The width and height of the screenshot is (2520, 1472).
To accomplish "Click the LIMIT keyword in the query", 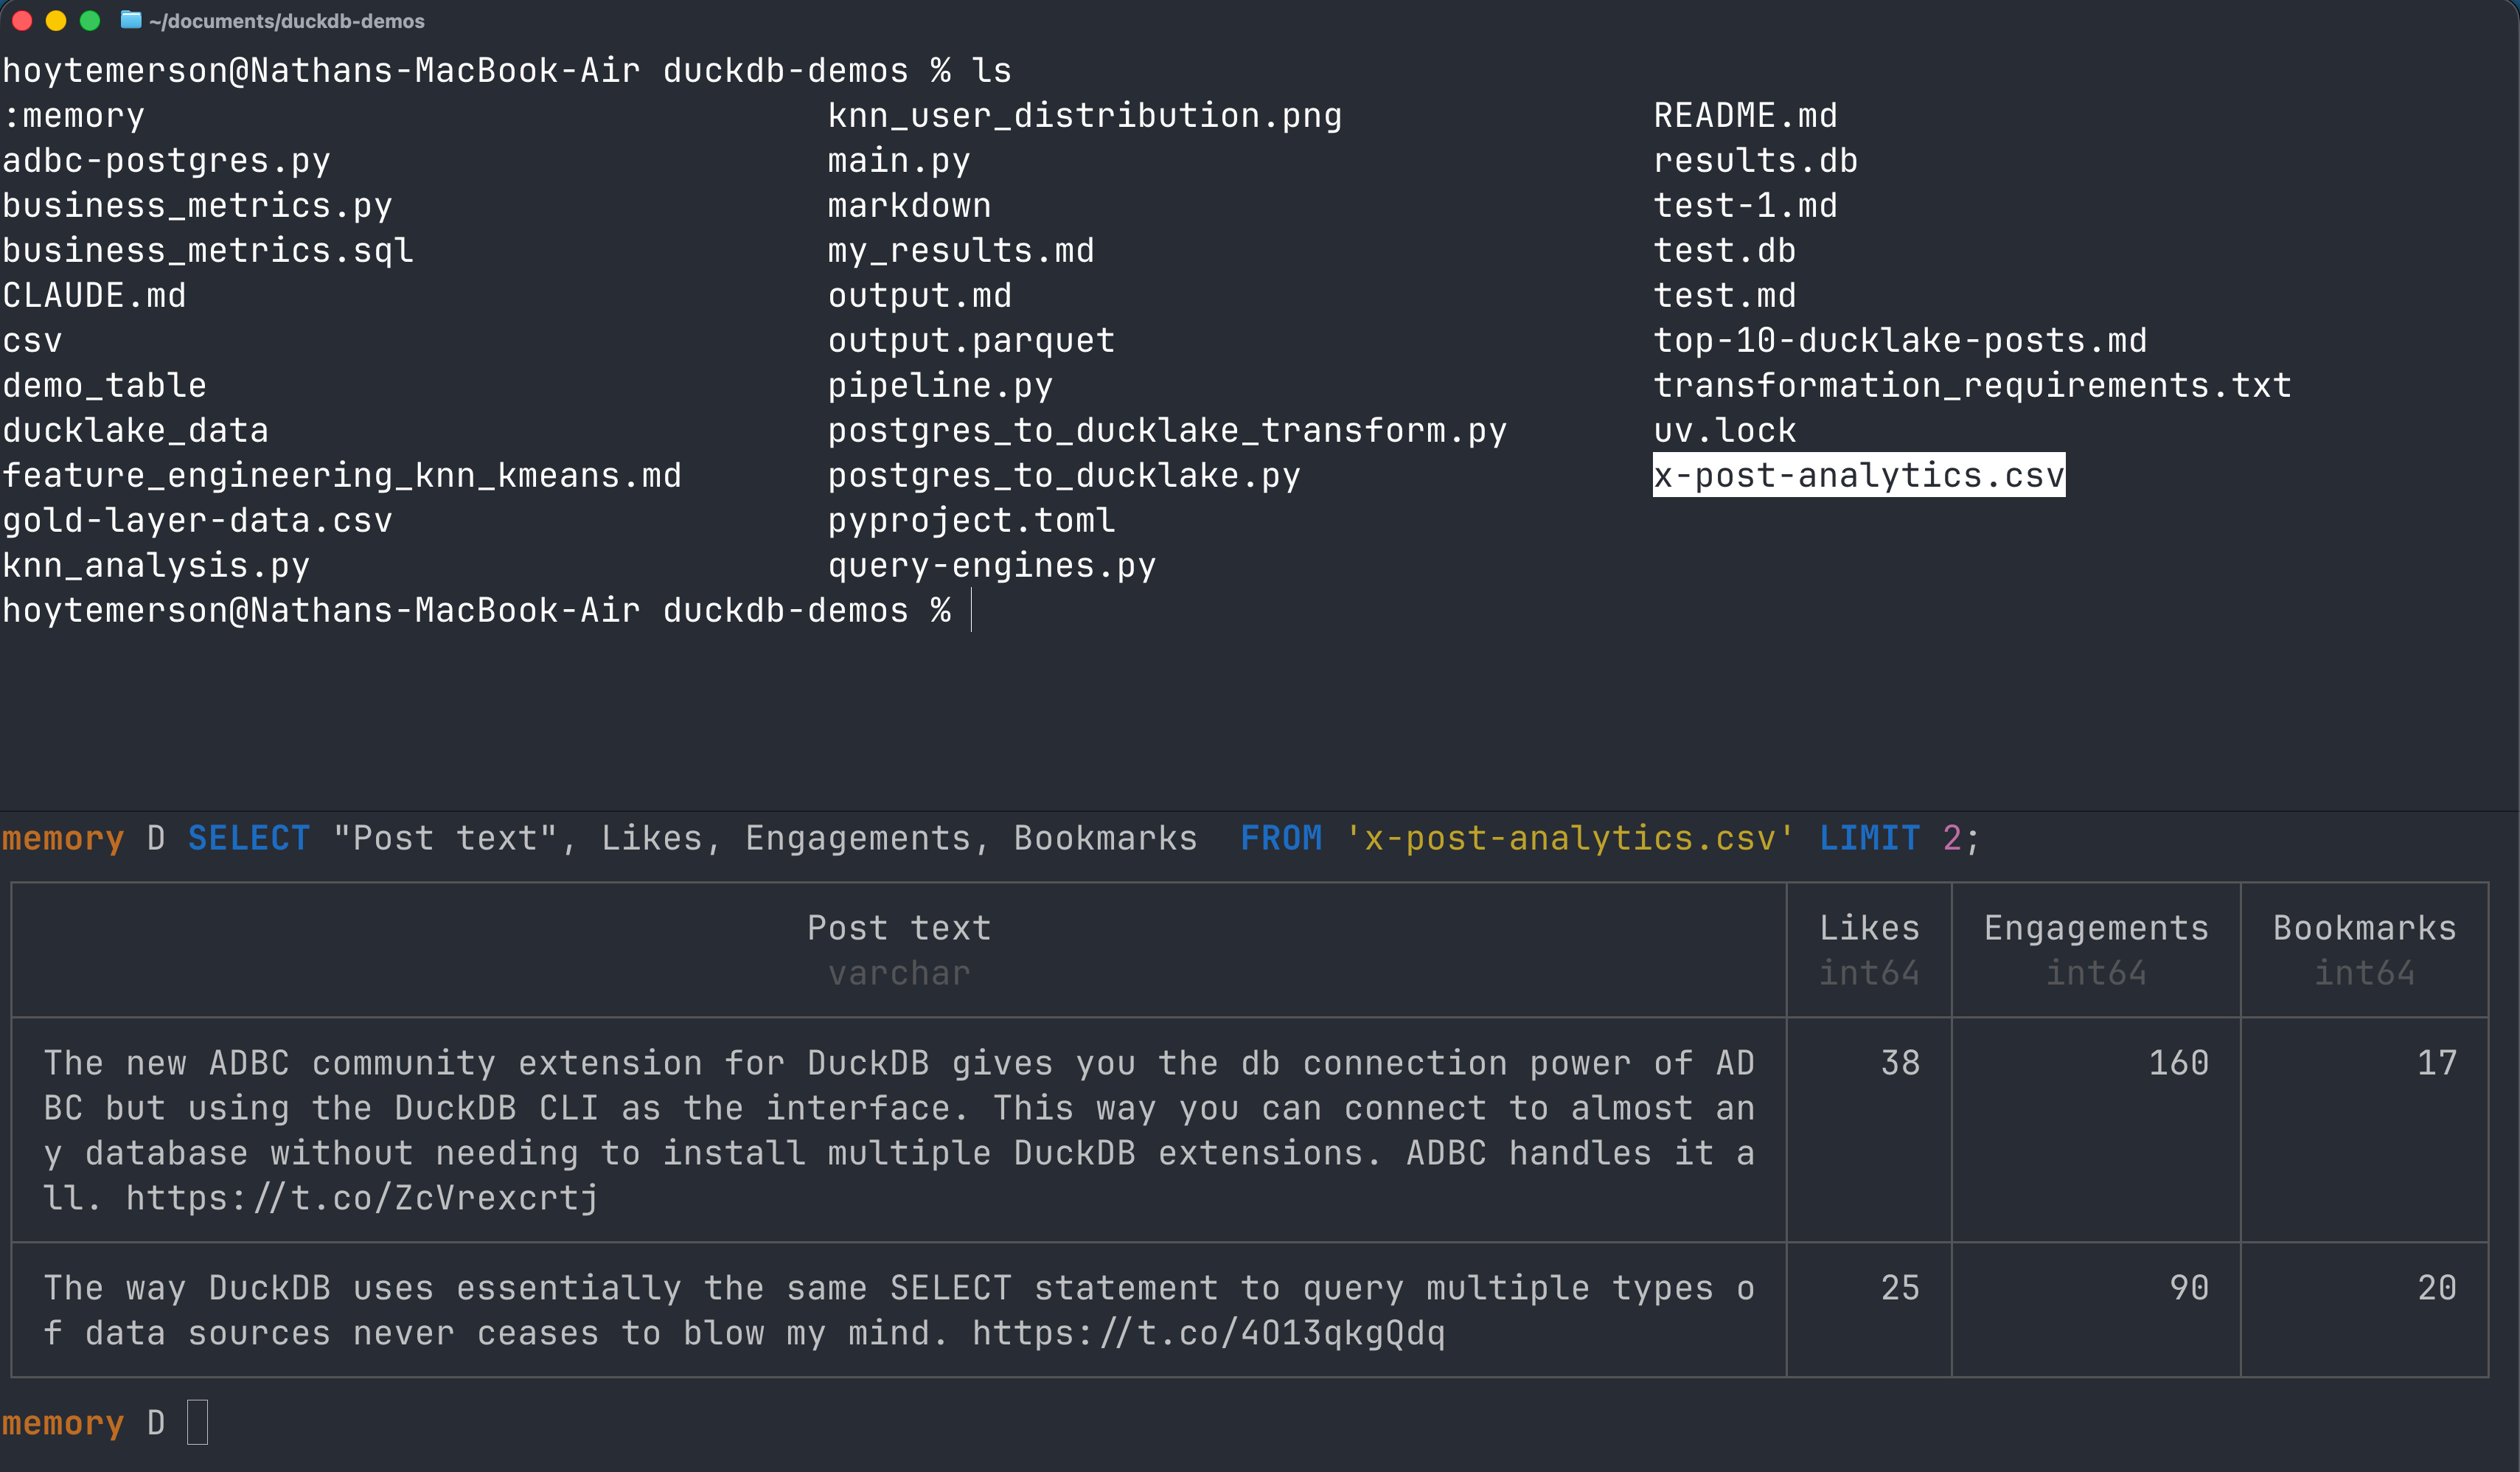I will point(1869,838).
